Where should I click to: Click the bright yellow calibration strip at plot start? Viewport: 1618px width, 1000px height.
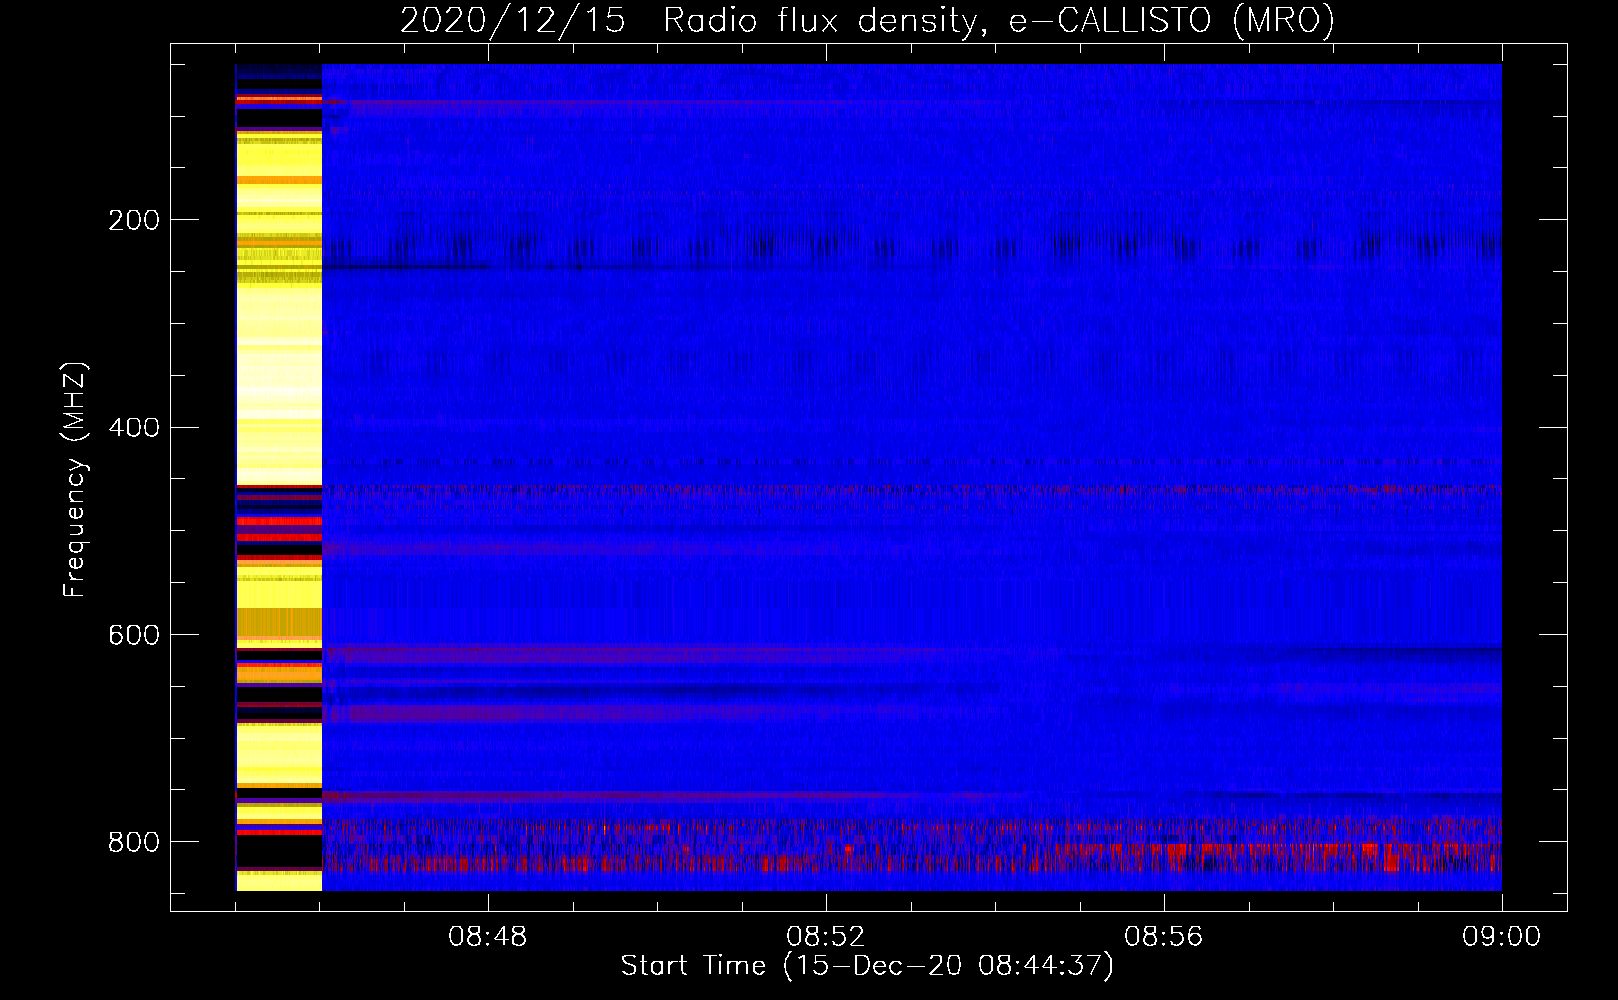coord(279,477)
